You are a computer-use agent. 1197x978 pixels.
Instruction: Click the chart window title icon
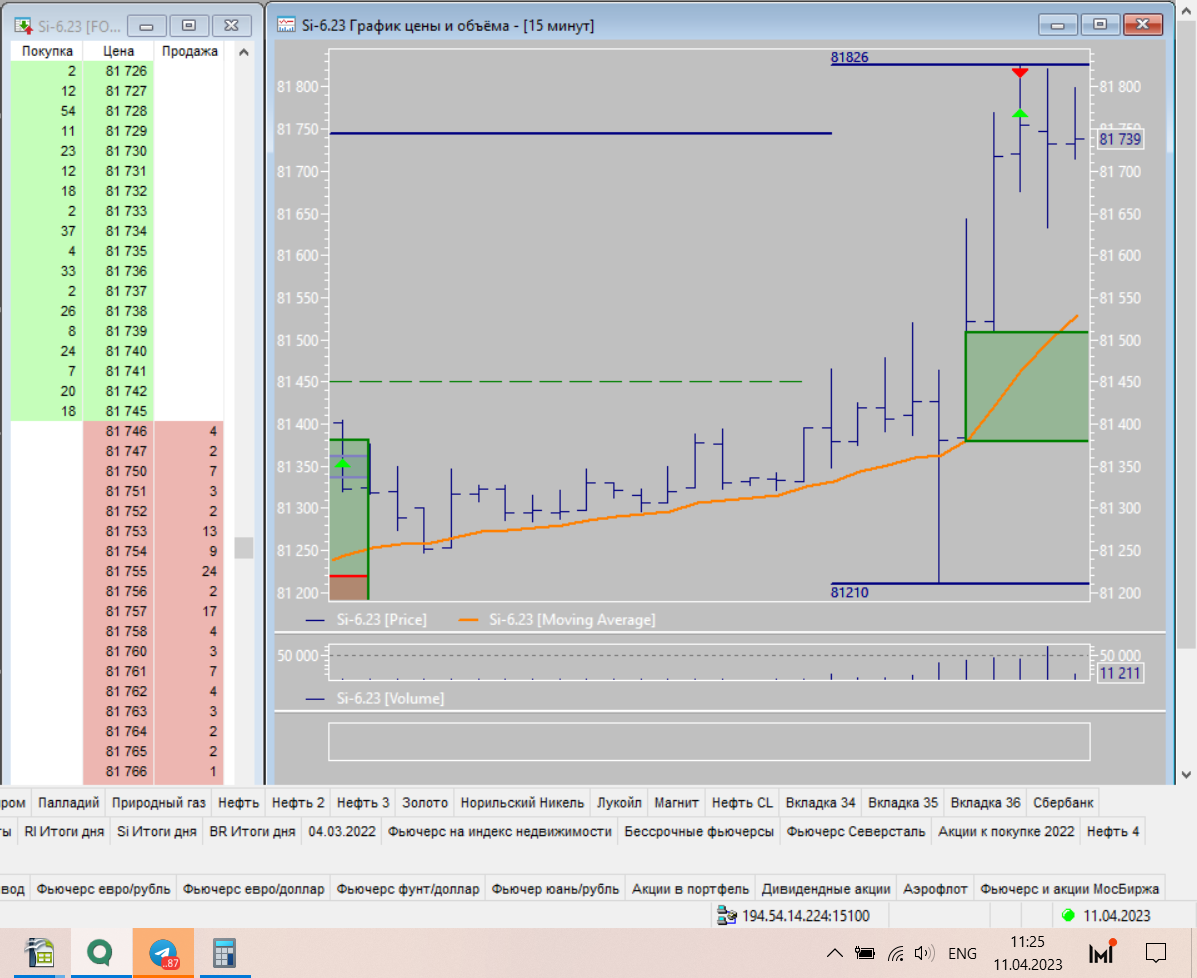[x=286, y=25]
